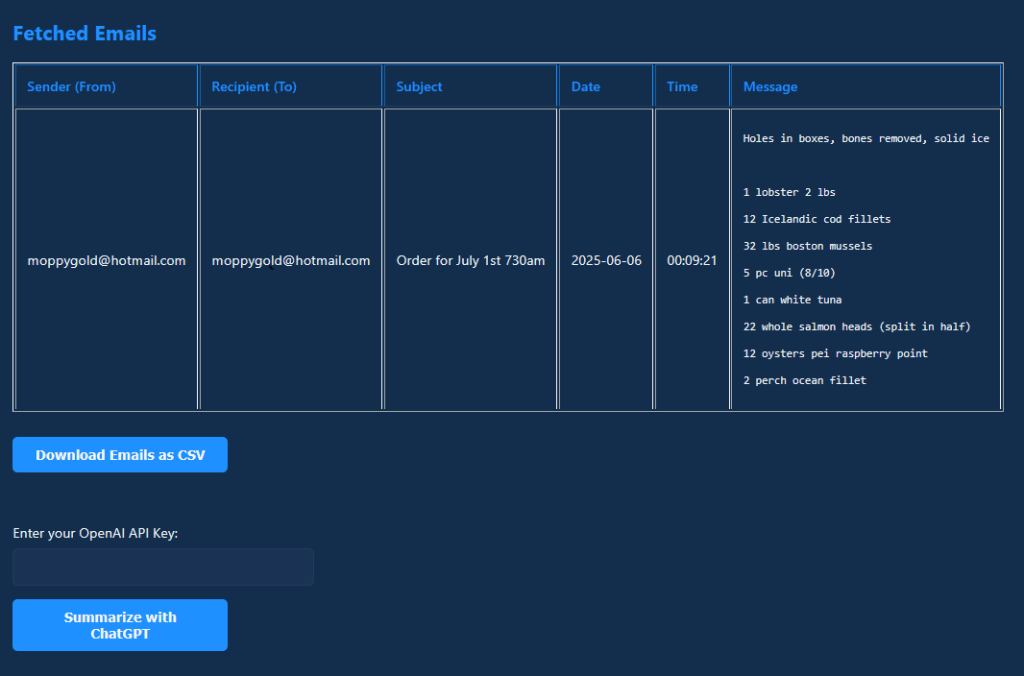Screen dimensions: 1024x676
Task: Select the '12 oysters pei raspberry point' line
Action: [835, 354]
